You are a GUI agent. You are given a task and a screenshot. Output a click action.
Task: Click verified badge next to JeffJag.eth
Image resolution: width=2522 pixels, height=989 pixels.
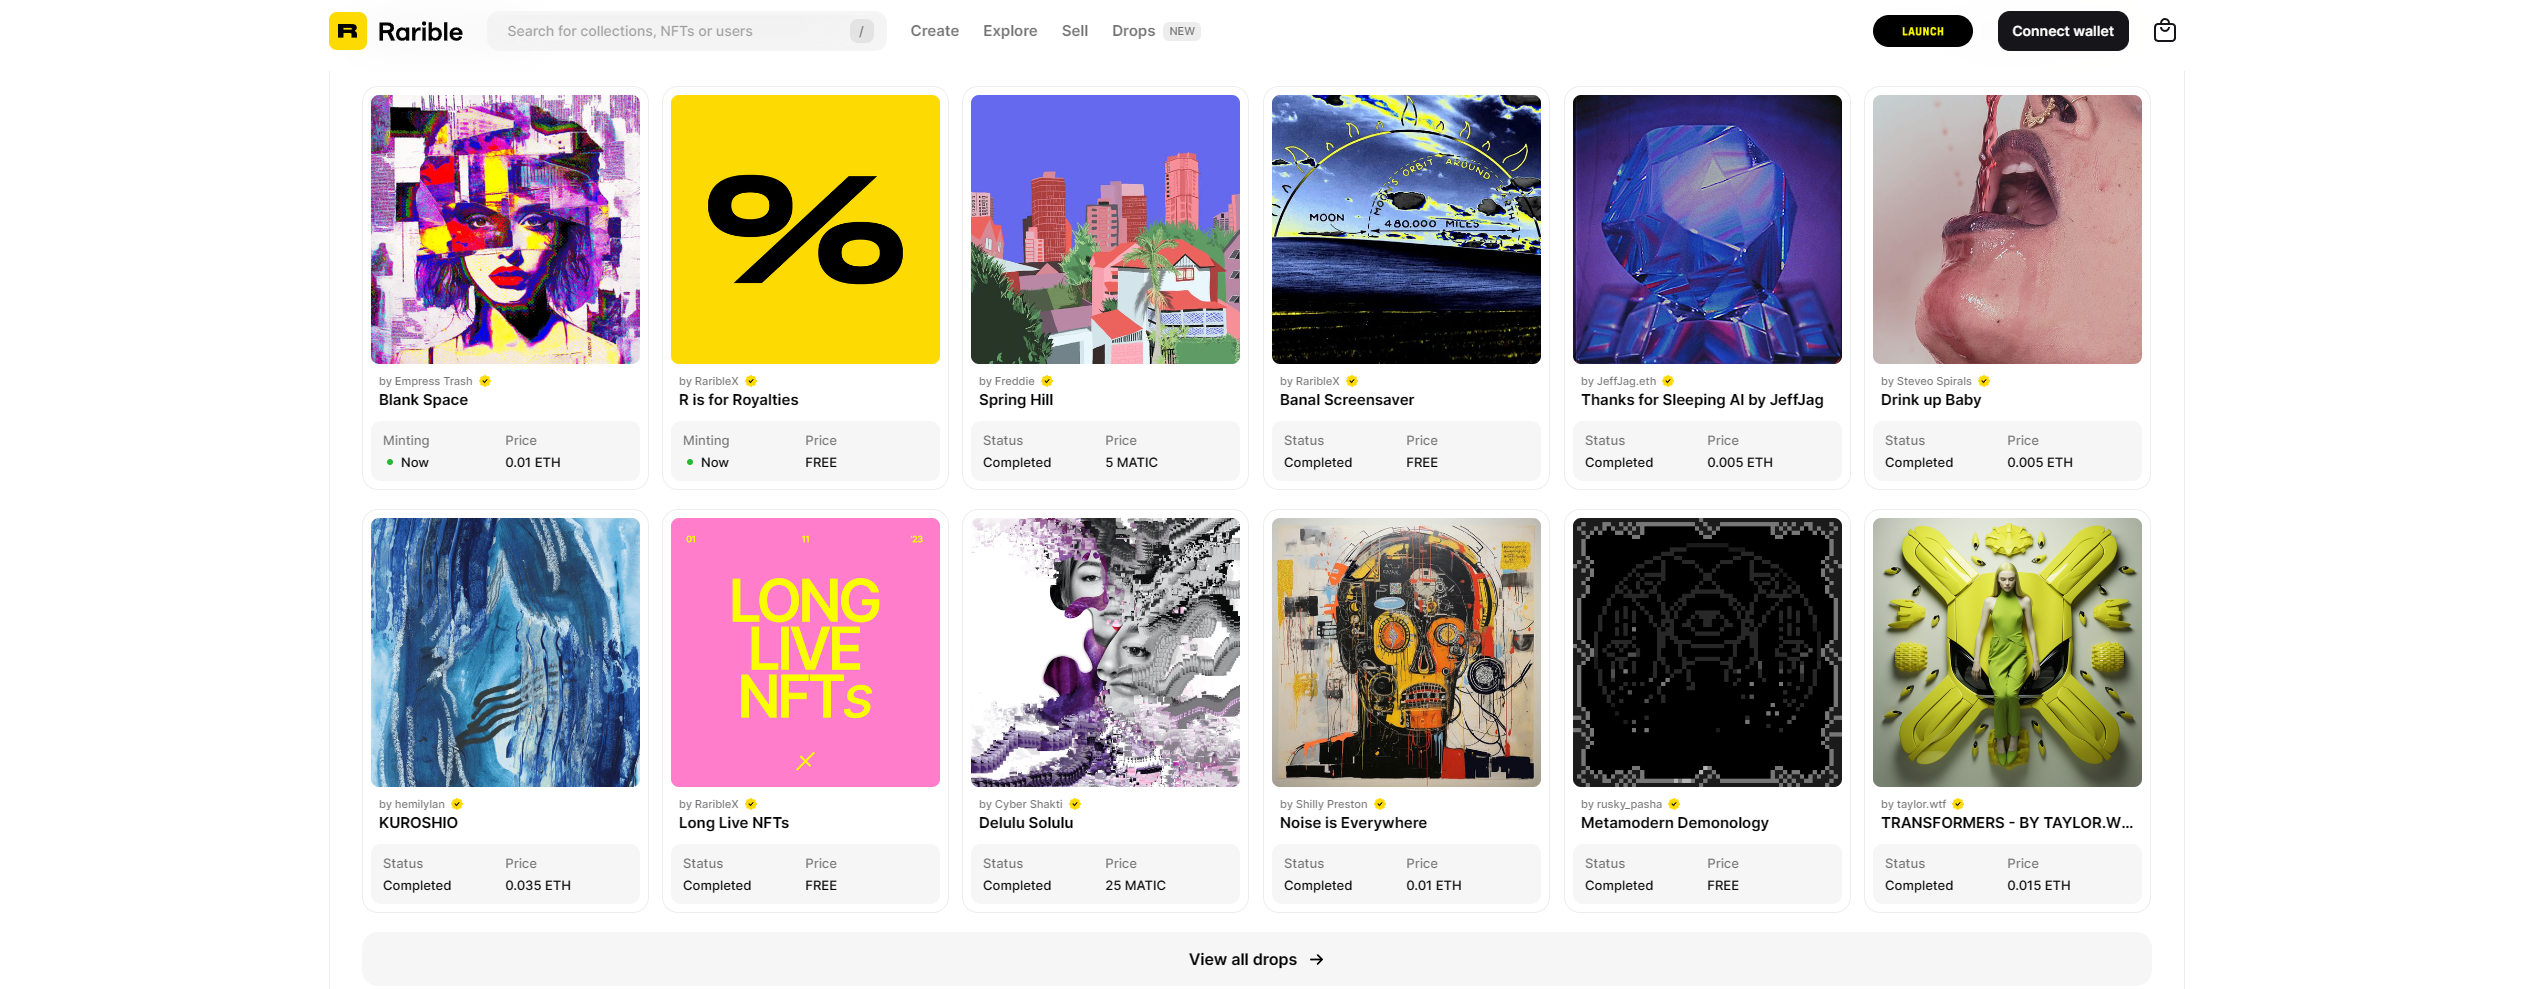[1668, 381]
